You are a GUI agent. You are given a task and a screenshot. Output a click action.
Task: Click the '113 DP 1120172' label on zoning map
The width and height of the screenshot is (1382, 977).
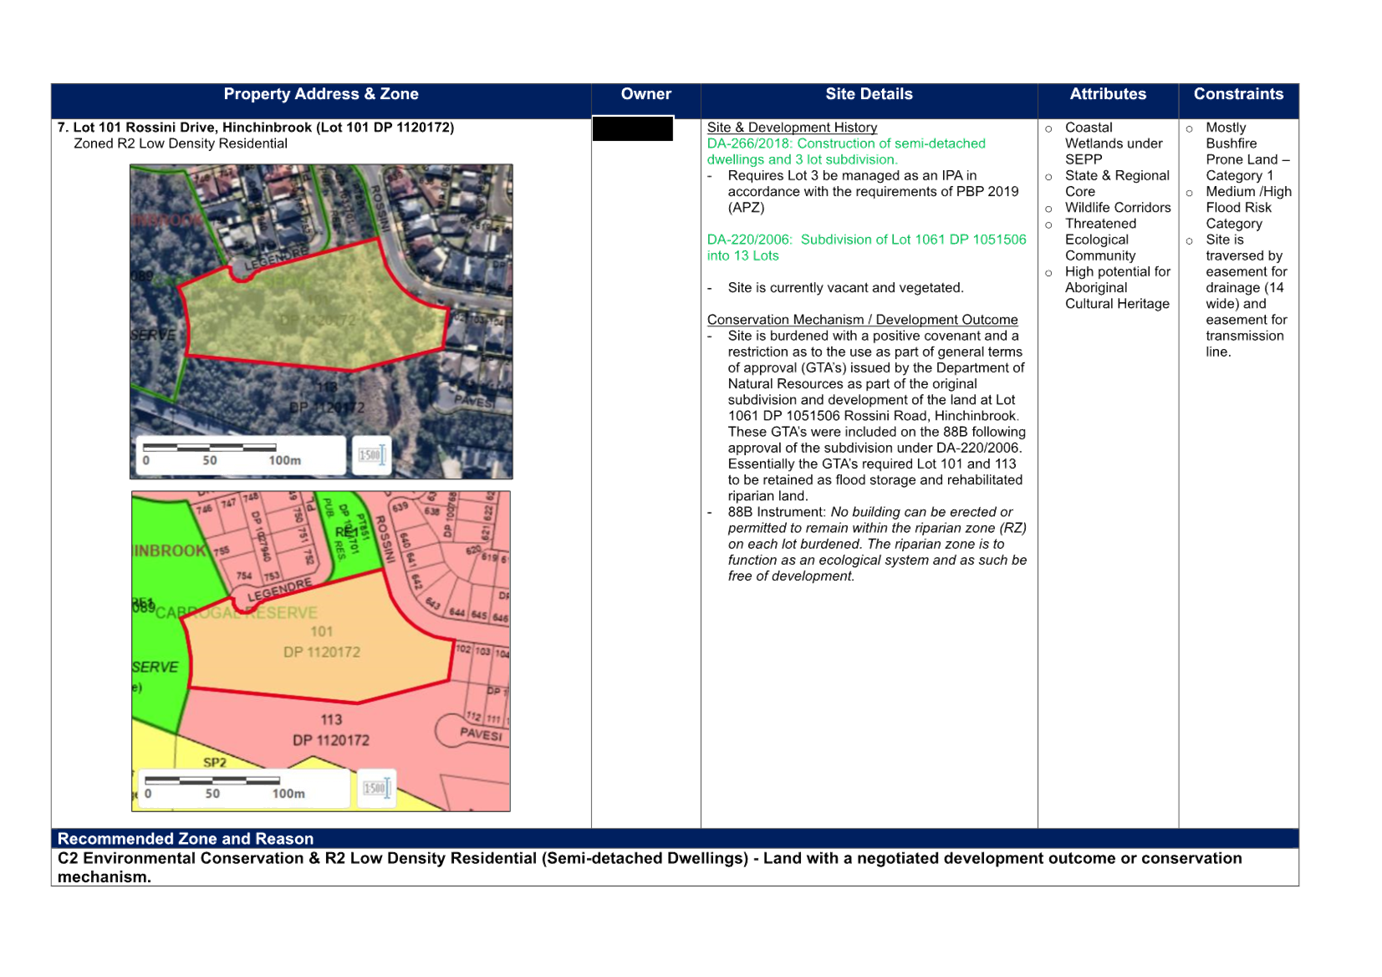pos(331,730)
